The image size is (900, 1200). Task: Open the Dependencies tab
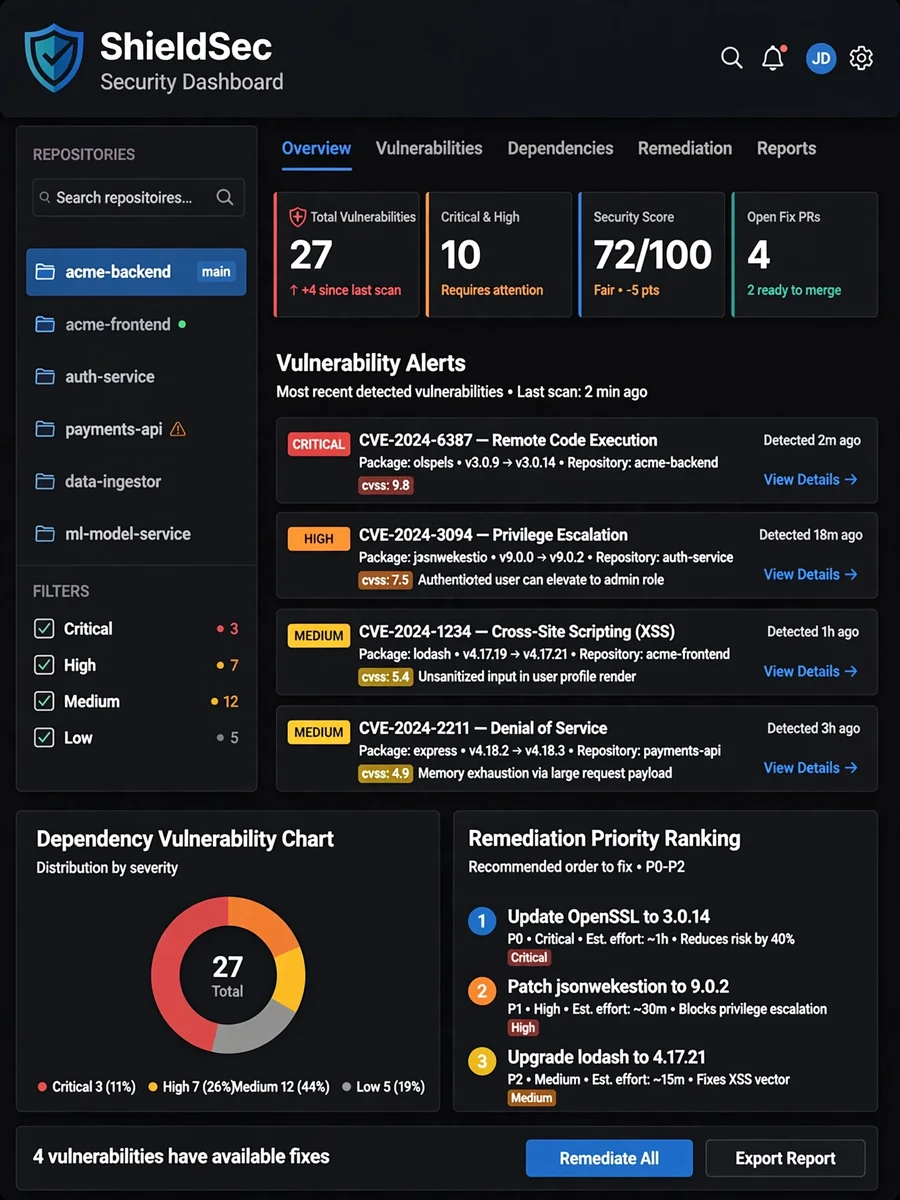click(560, 148)
